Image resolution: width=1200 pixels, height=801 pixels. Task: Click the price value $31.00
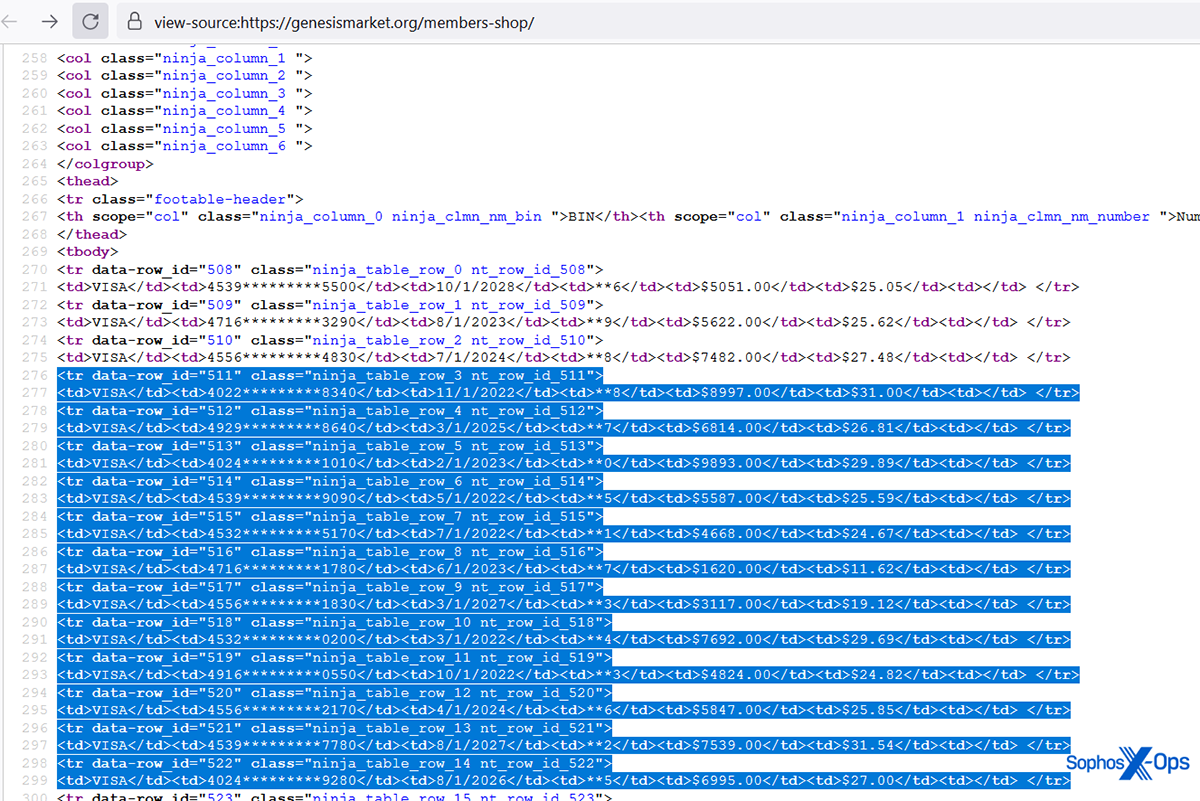[878, 393]
